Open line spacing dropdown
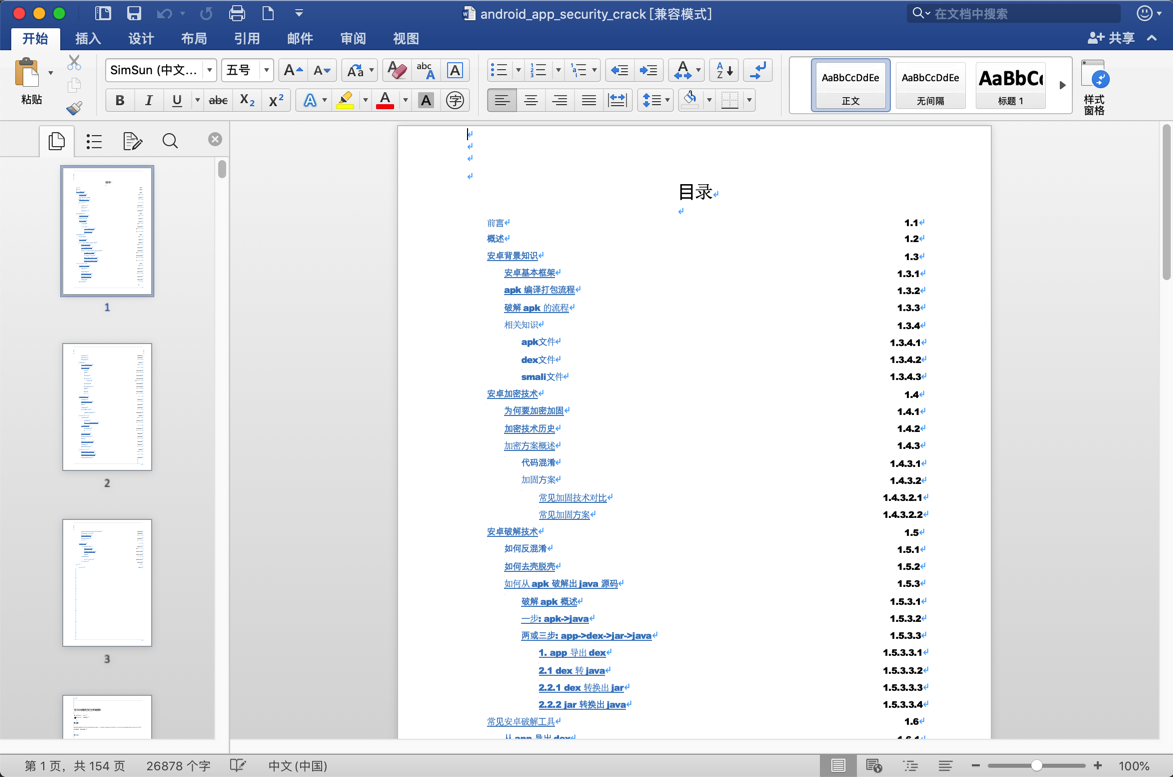The height and width of the screenshot is (777, 1173). [x=655, y=100]
